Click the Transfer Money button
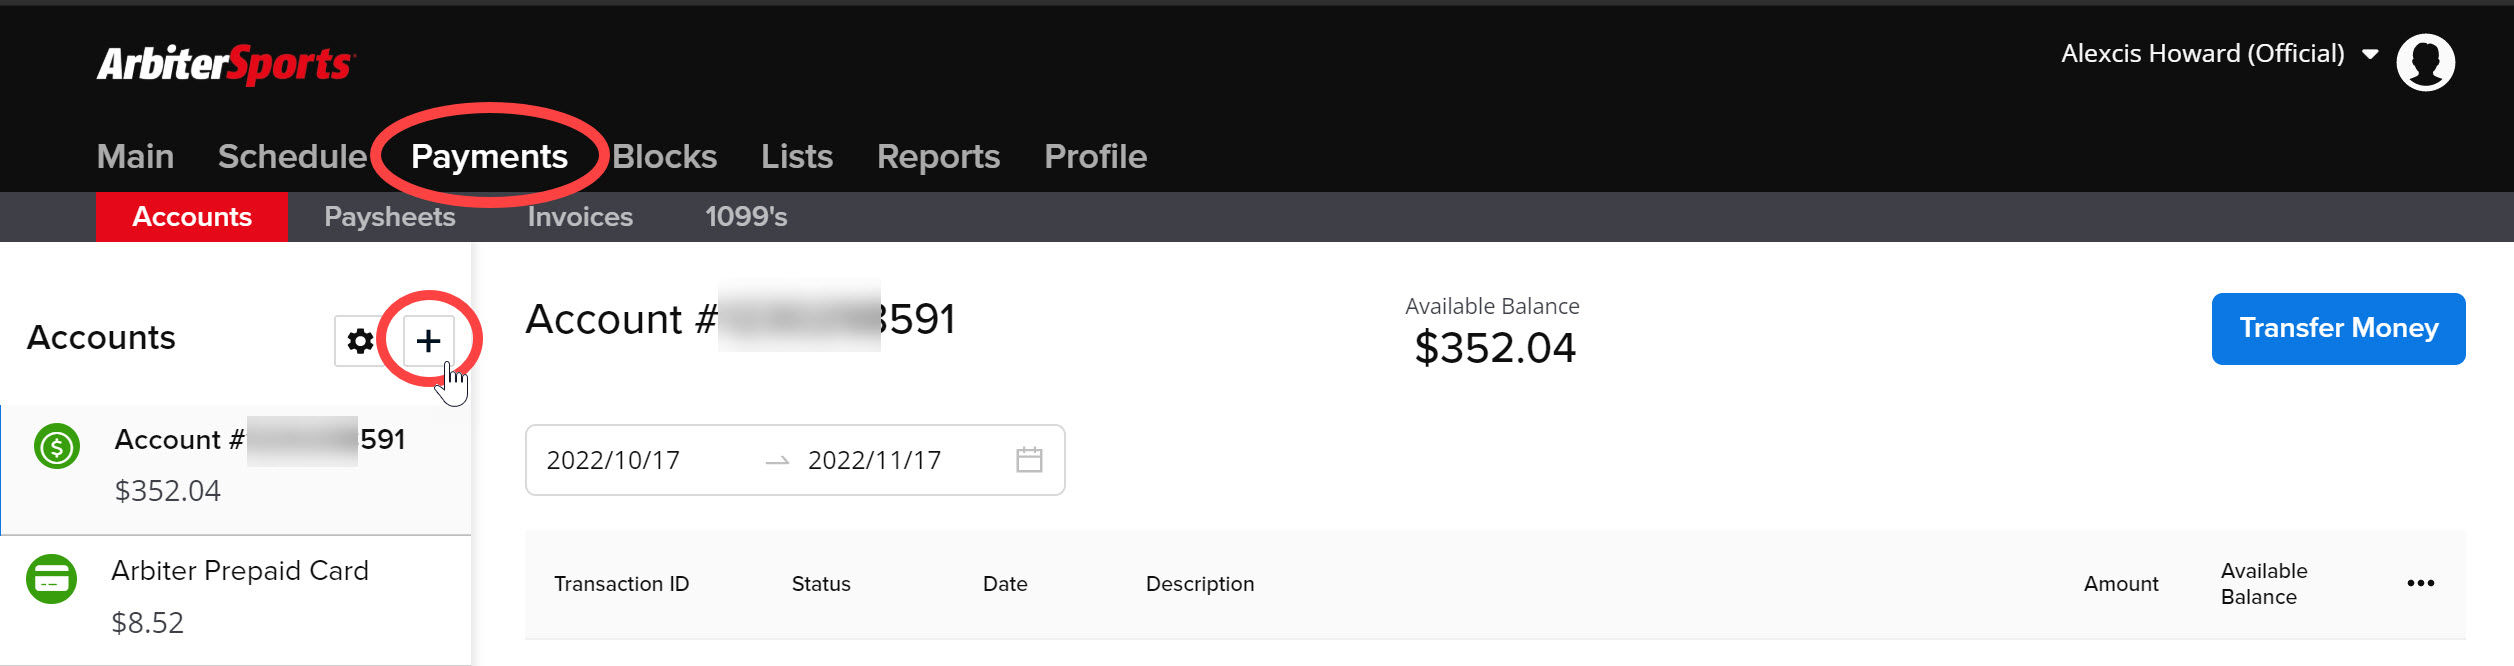This screenshot has width=2514, height=666. [2338, 329]
